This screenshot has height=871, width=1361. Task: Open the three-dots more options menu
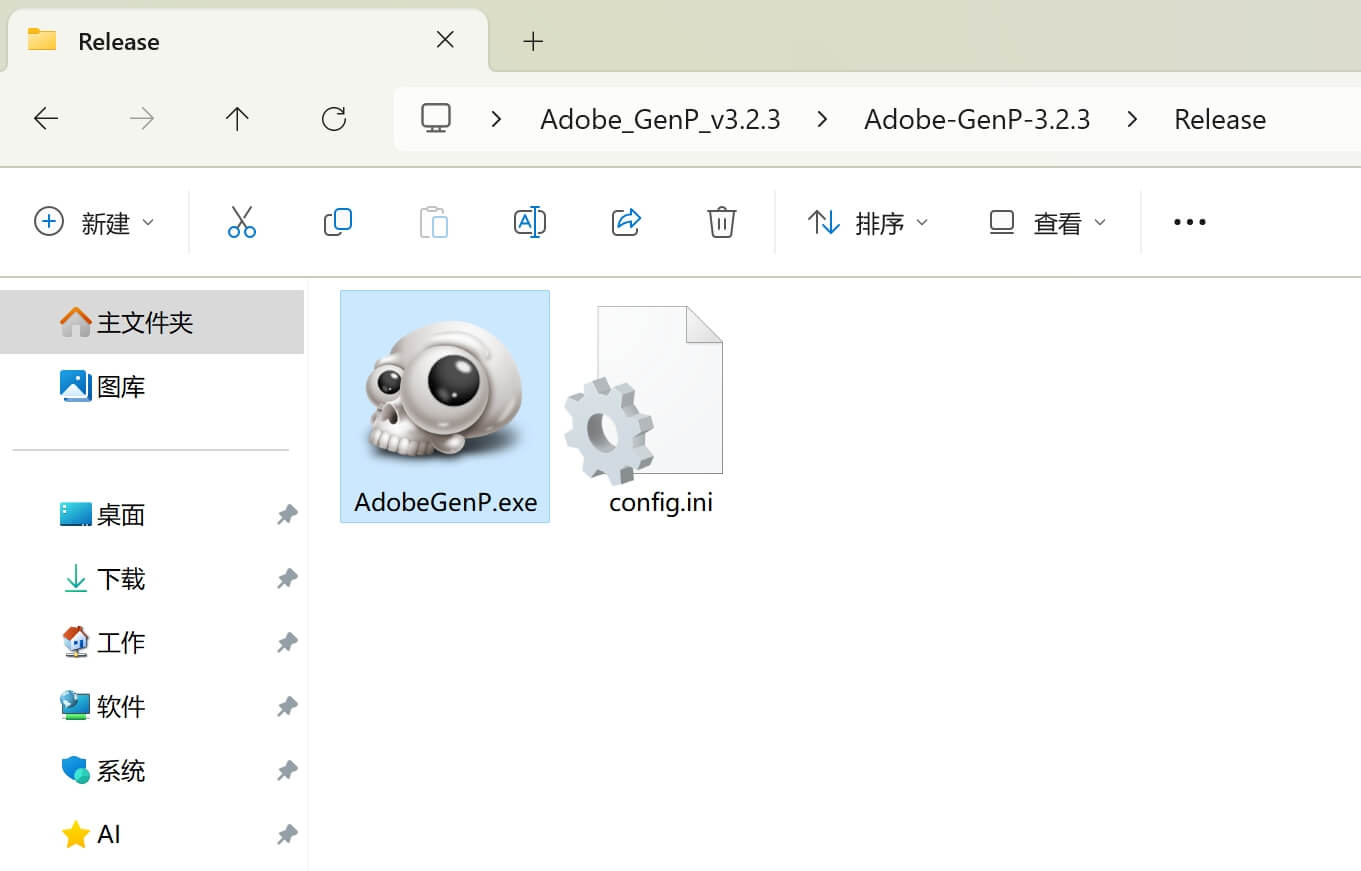click(1189, 222)
